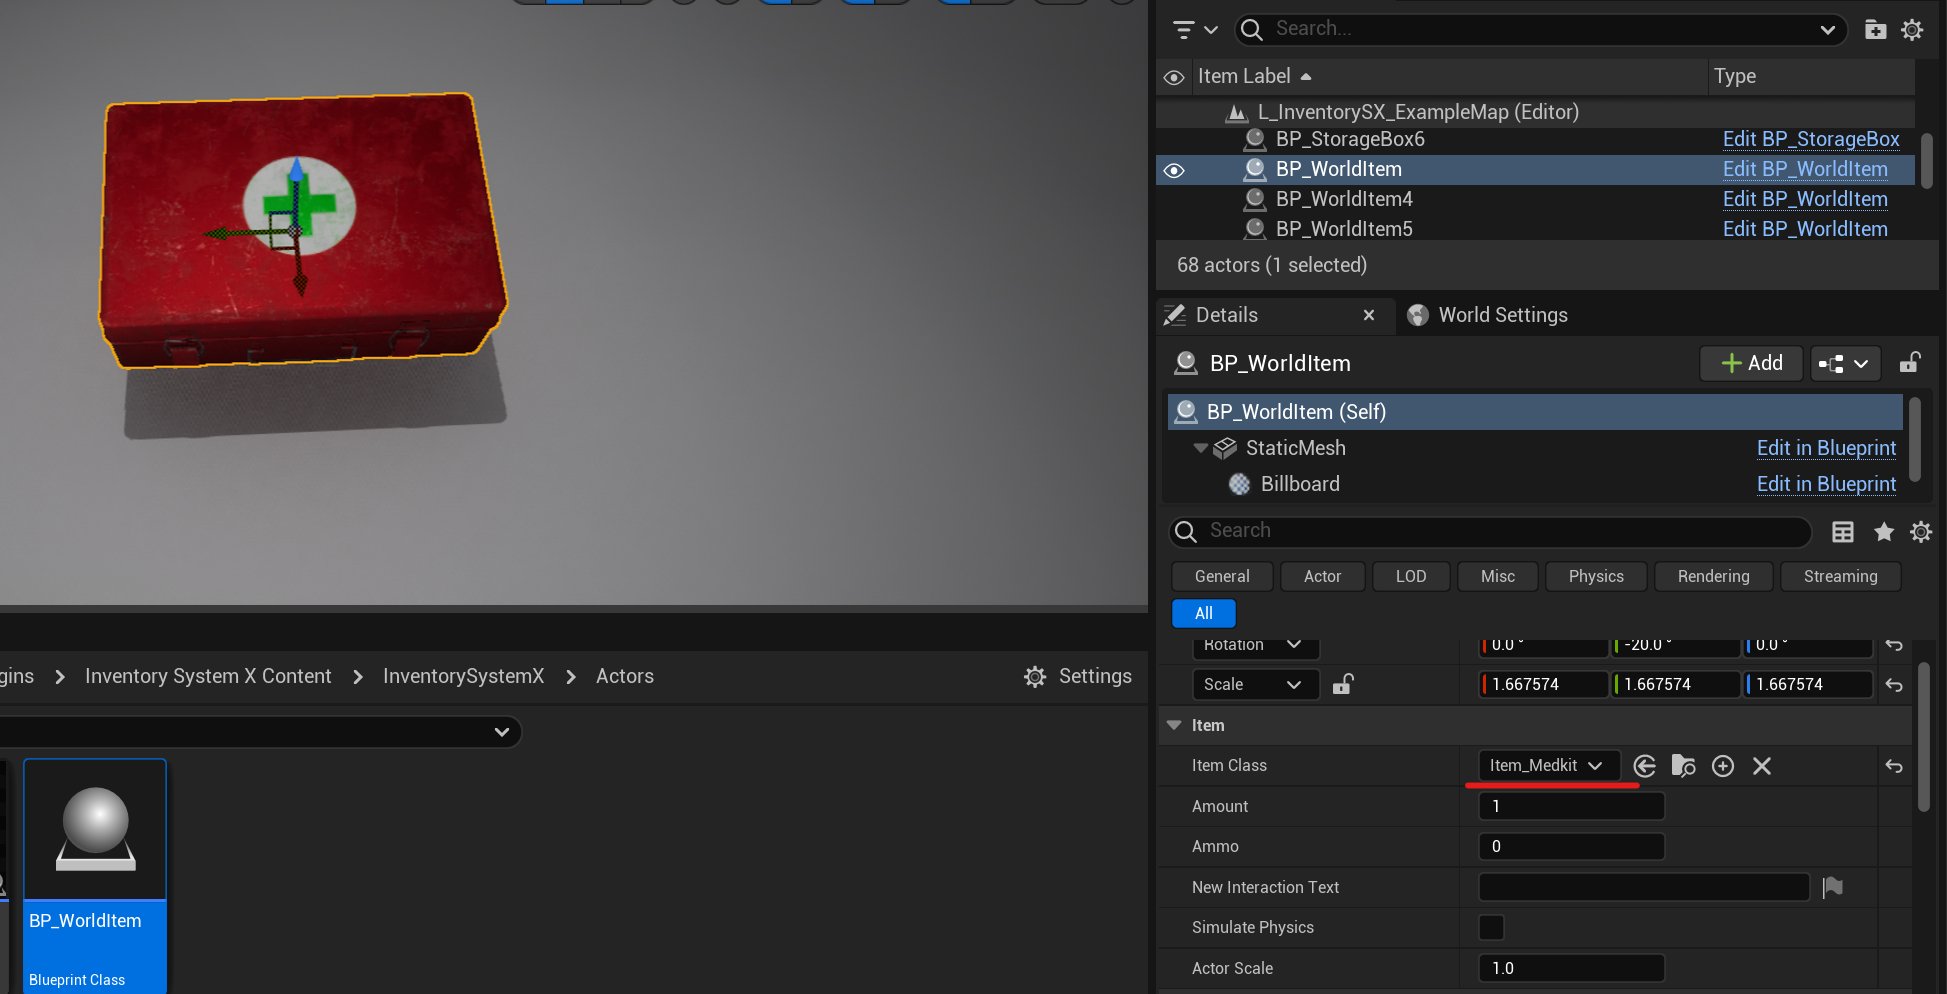Viewport: 1947px width, 994px height.
Task: Click the level icon next to L_InventorySX_ExampleMap
Action: (x=1237, y=112)
